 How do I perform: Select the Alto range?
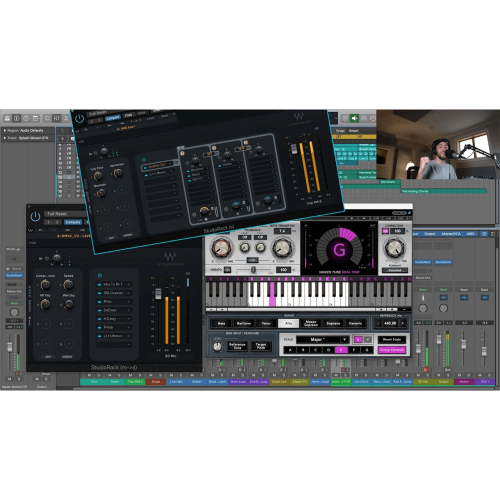click(x=288, y=323)
